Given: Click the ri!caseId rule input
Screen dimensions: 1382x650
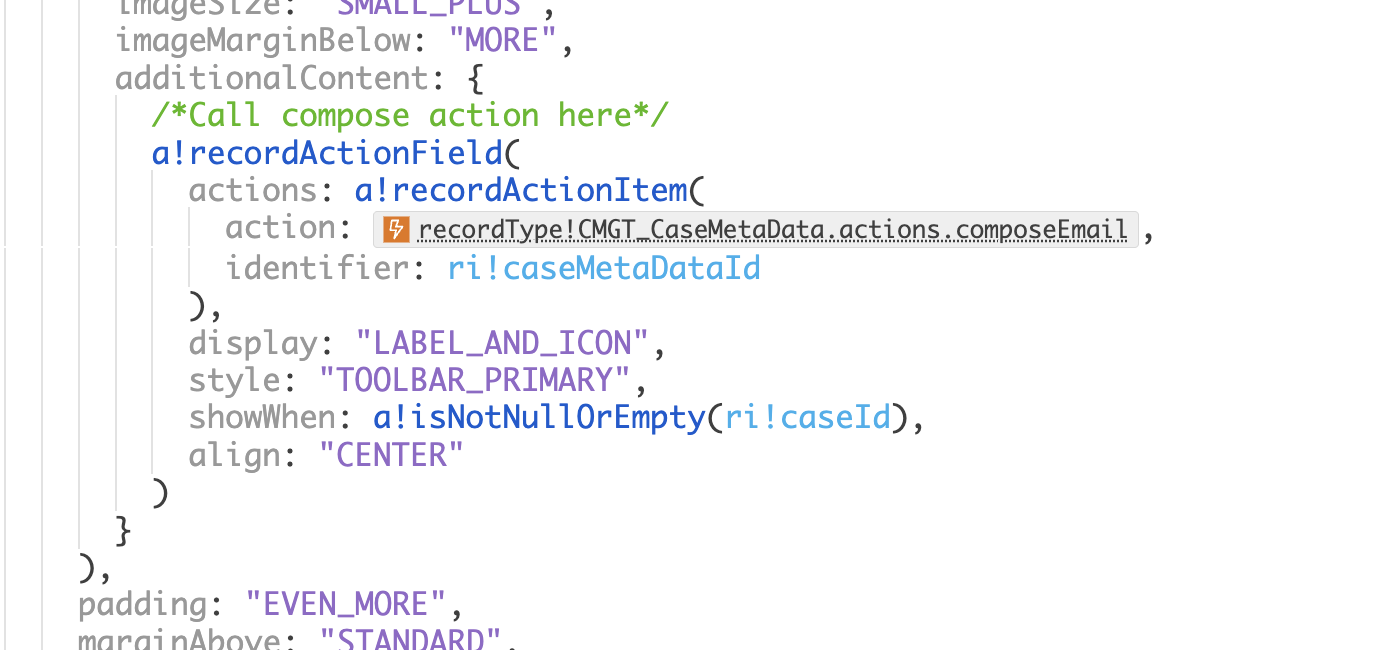Looking at the screenshot, I should 808,417.
